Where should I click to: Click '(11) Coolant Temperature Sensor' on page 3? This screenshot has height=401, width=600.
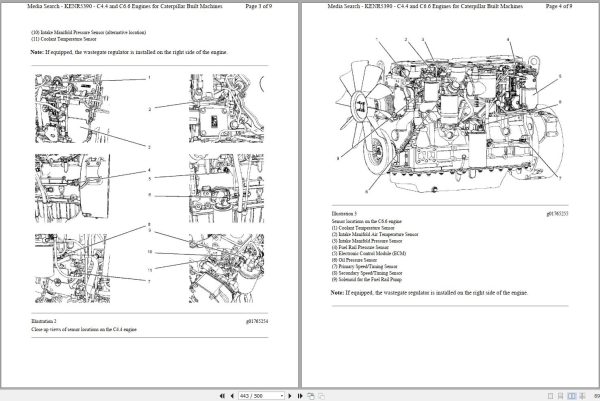(64, 39)
